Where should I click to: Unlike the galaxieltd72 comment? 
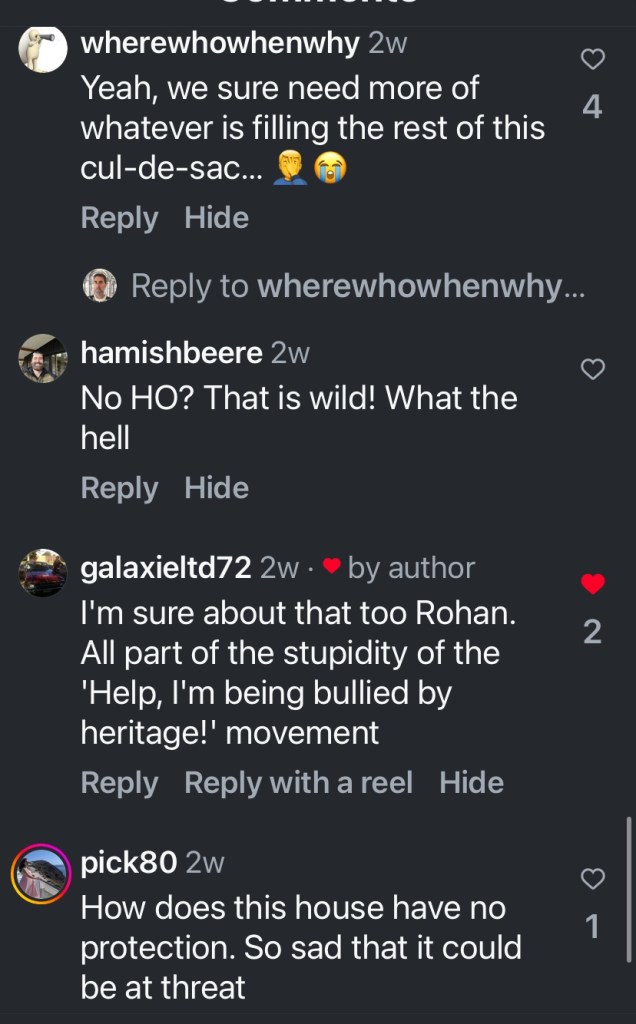[x=593, y=584]
